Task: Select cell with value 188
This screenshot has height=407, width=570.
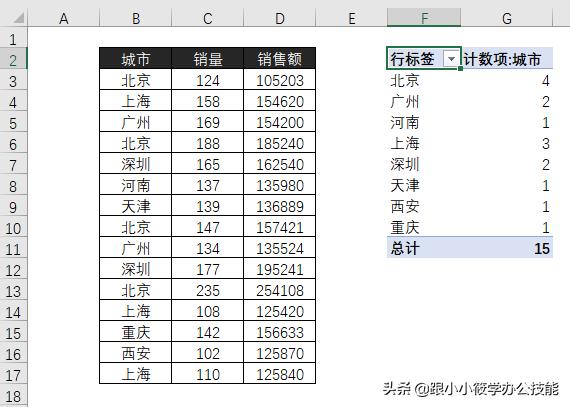Action: 208,143
